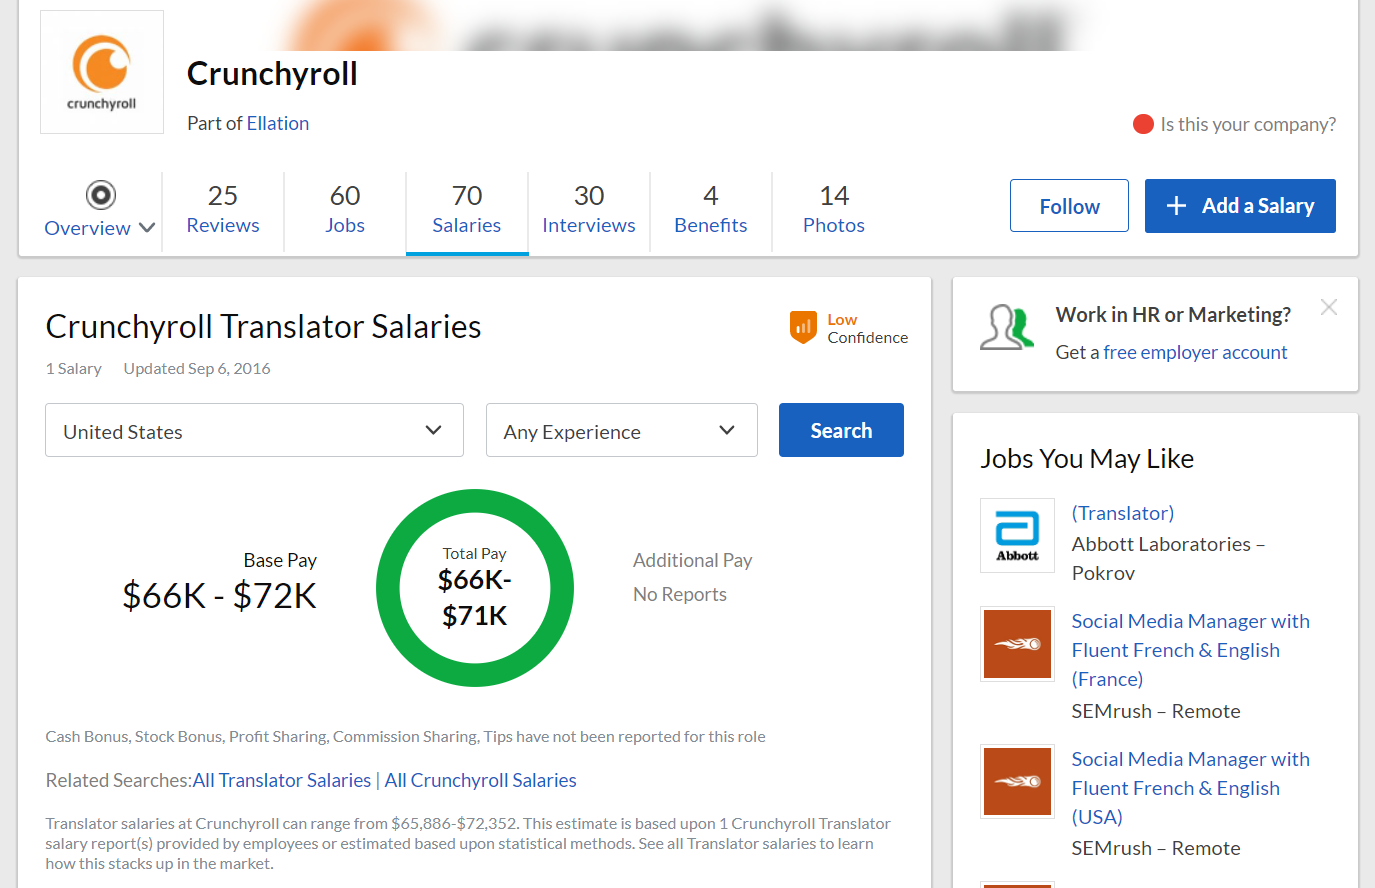The image size is (1375, 888).
Task: Click the SEMrush logo for the France job
Action: point(1017,644)
